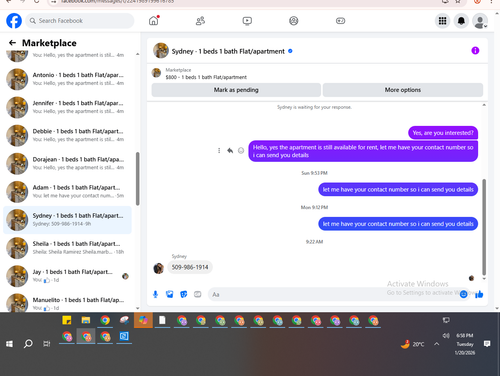500x376 pixels.
Task: Open the Watch video icon
Action: click(247, 21)
